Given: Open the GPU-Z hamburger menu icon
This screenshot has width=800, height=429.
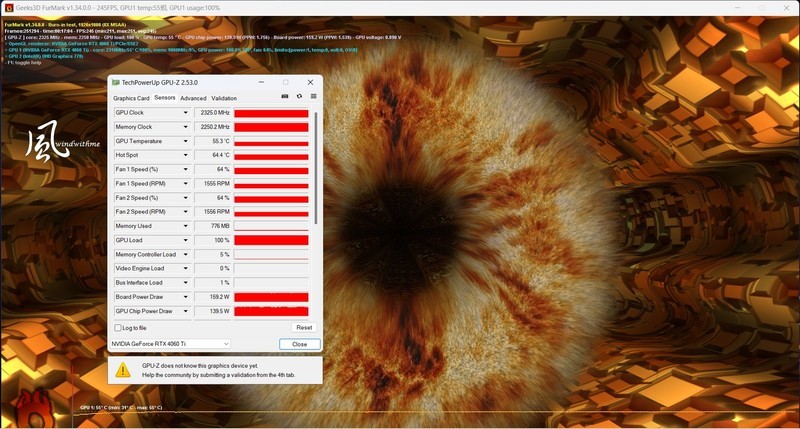Looking at the screenshot, I should (313, 96).
